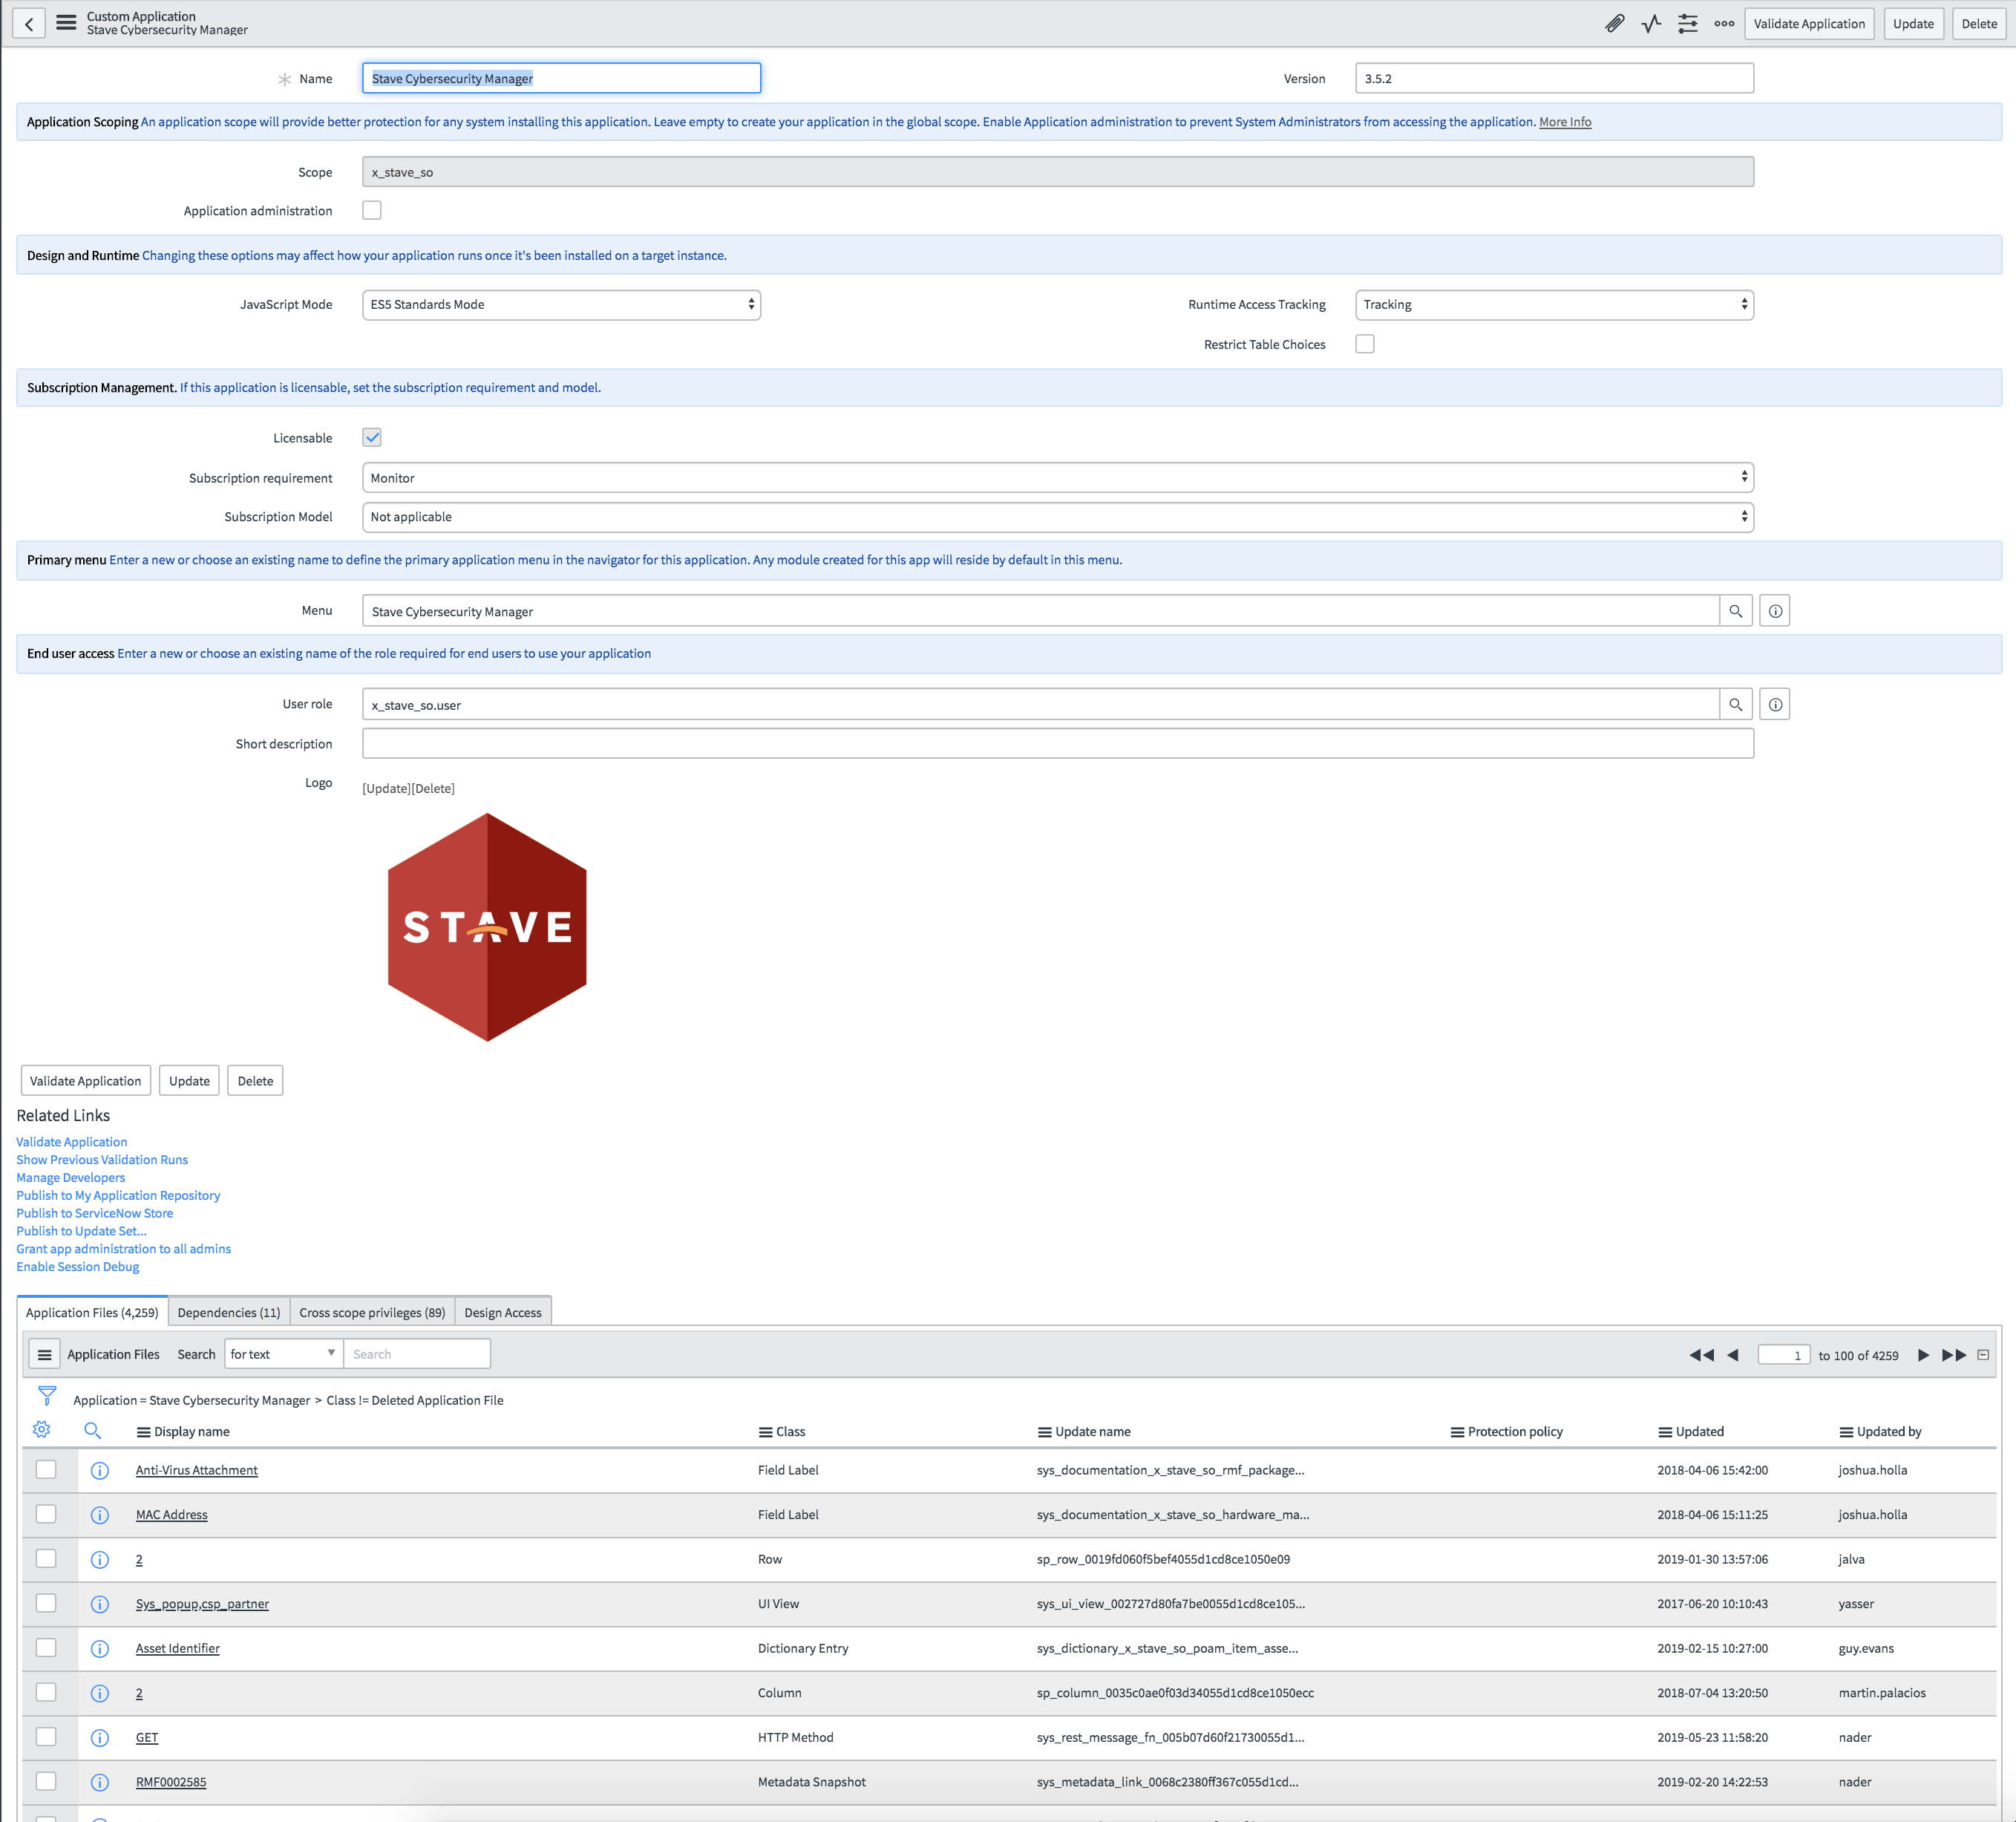This screenshot has width=2016, height=1822.
Task: Open Display name column menu
Action: coord(143,1432)
